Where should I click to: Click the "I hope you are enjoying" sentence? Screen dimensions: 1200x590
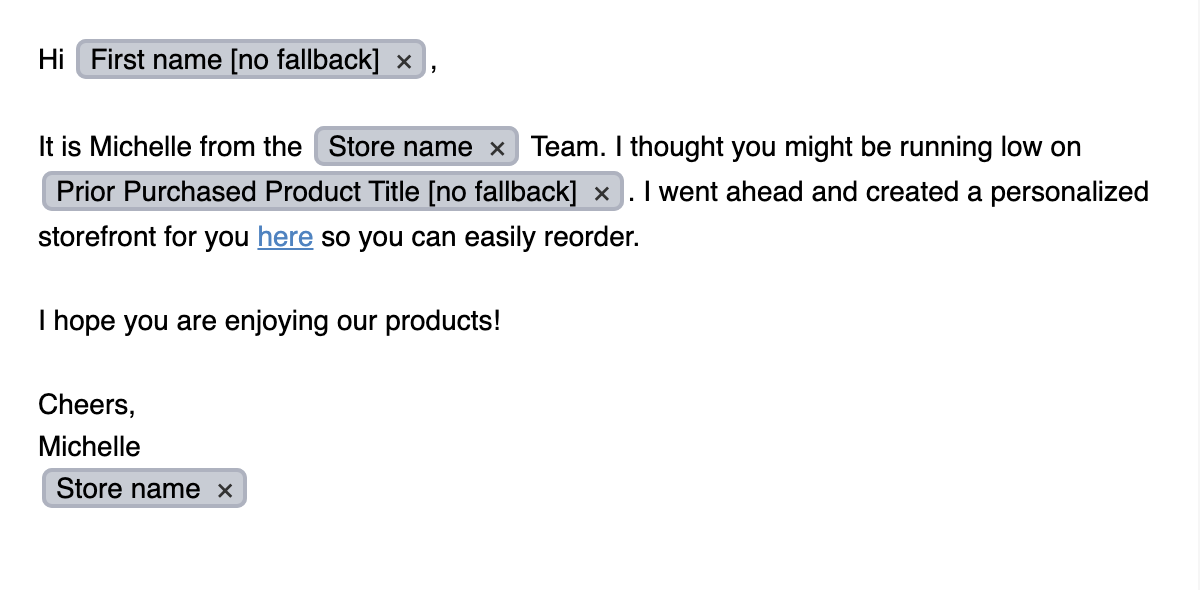point(200,321)
